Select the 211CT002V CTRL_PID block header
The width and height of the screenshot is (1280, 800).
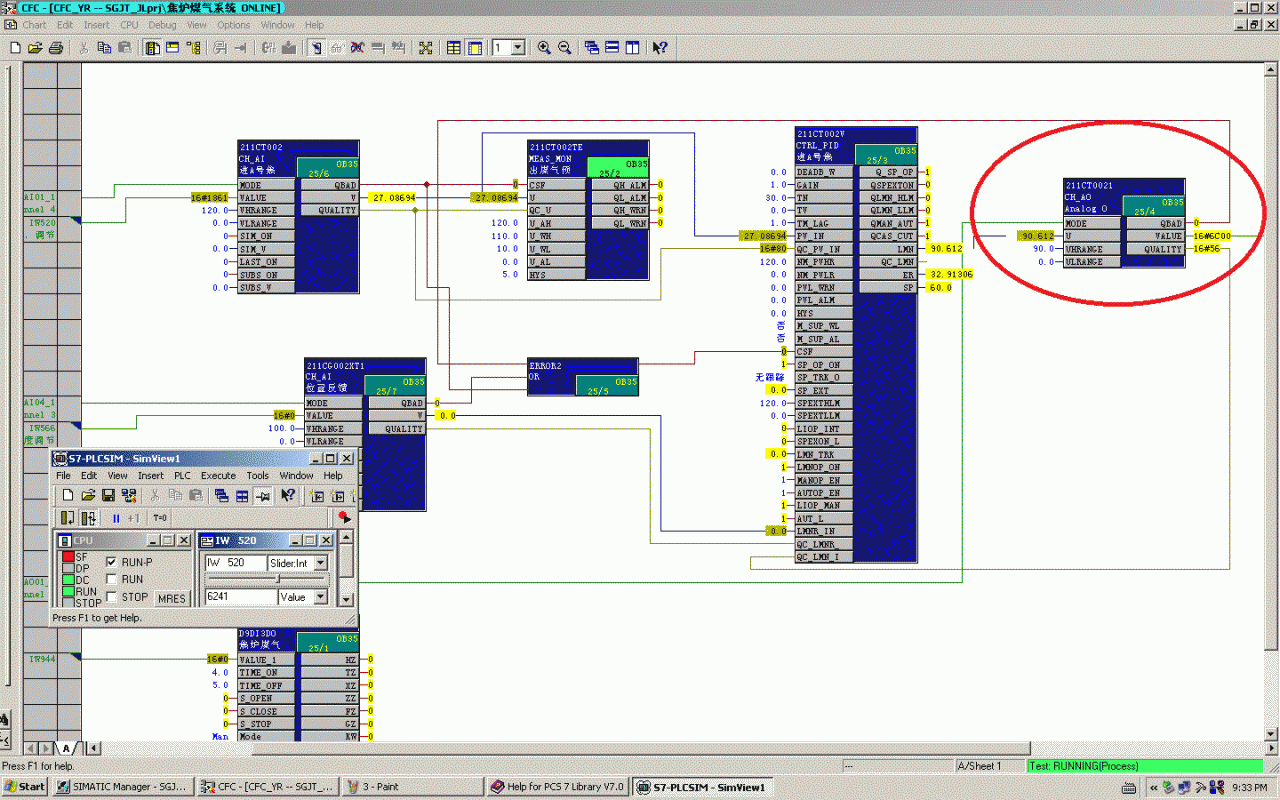point(856,145)
